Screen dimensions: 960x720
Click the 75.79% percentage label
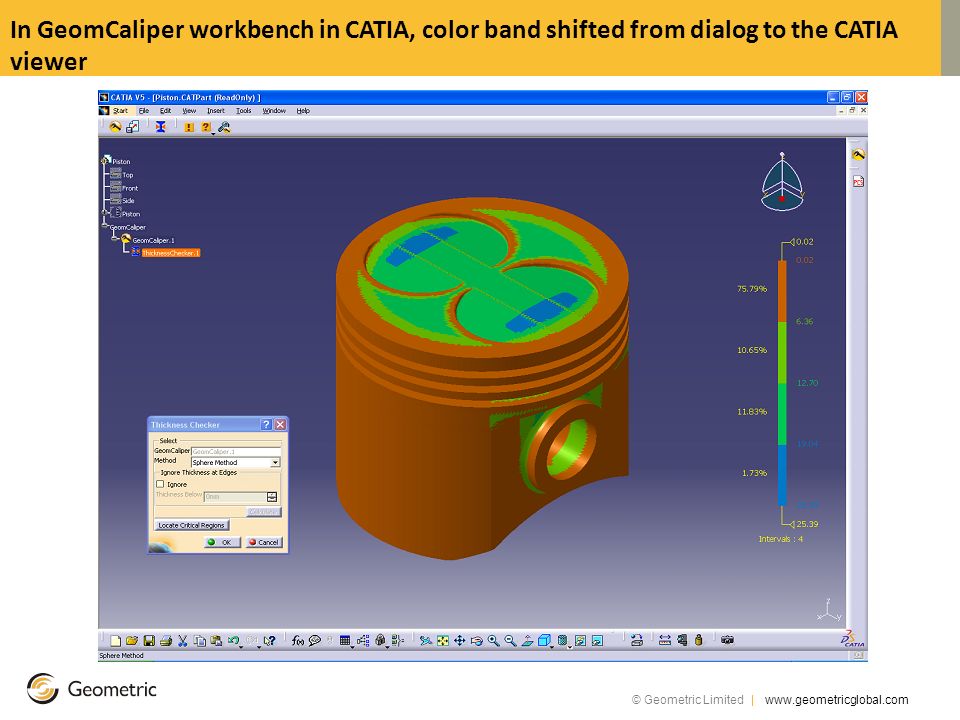[x=752, y=288]
